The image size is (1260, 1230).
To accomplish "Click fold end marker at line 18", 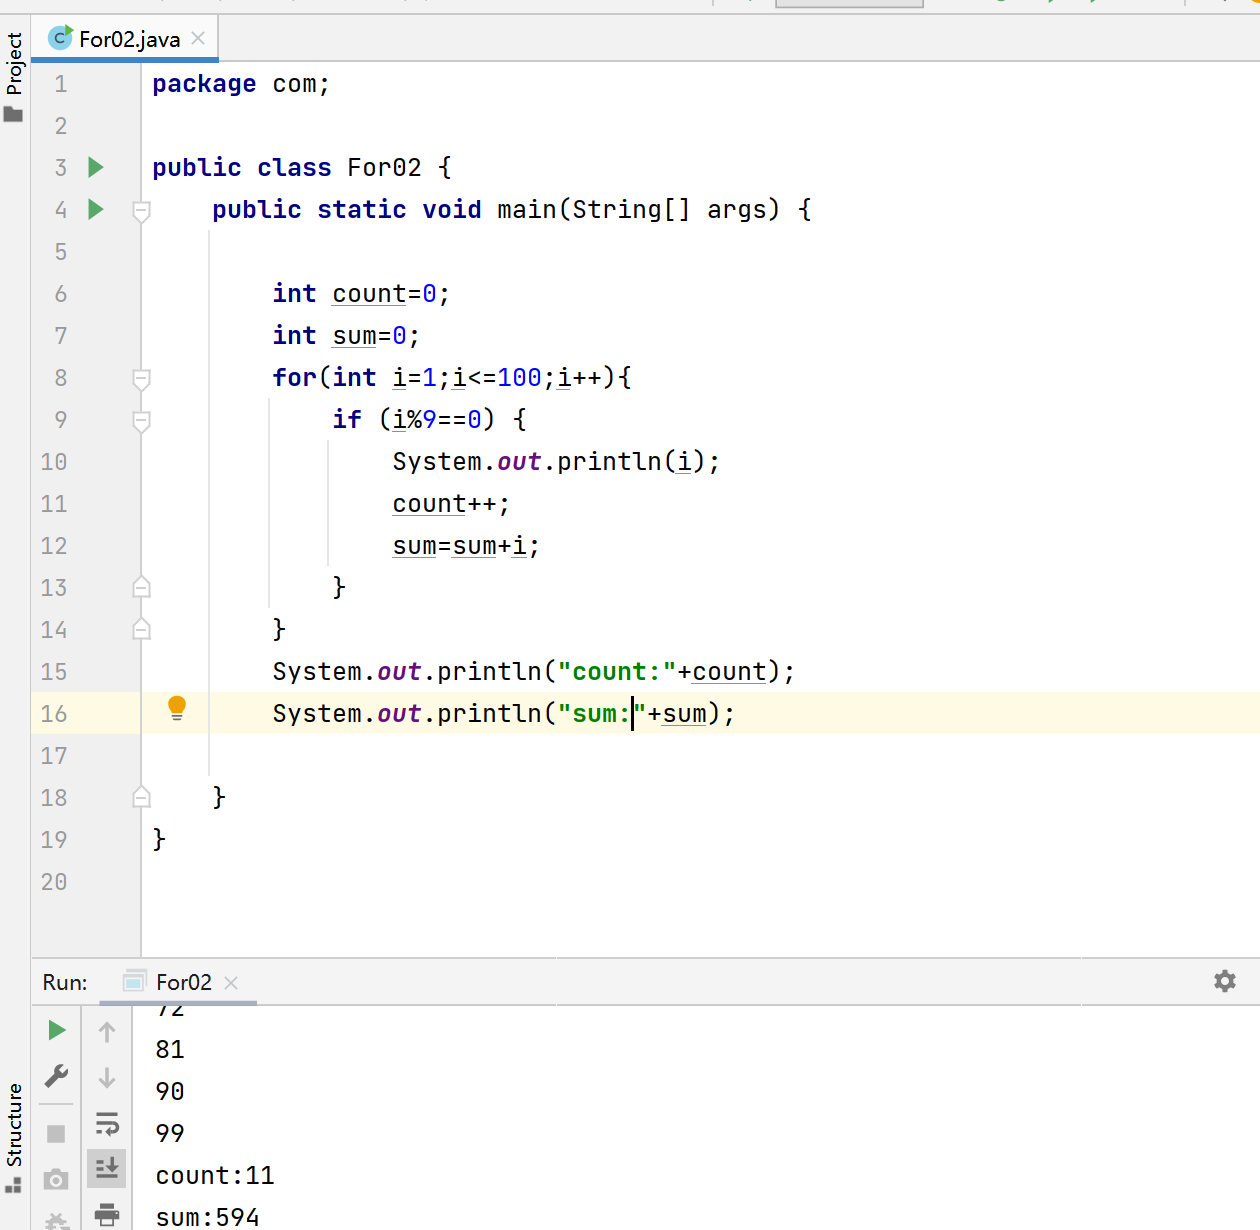I will [142, 797].
